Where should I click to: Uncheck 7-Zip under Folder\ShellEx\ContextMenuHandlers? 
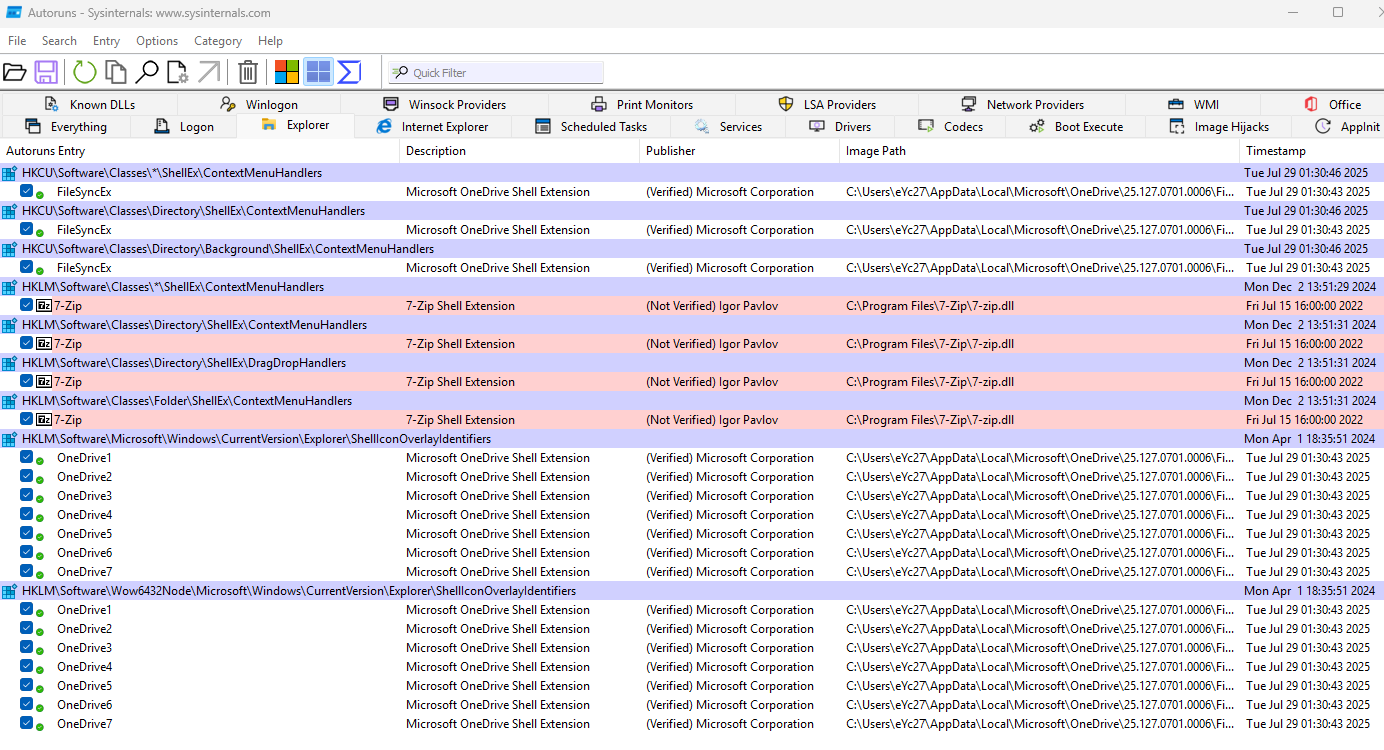click(x=26, y=419)
